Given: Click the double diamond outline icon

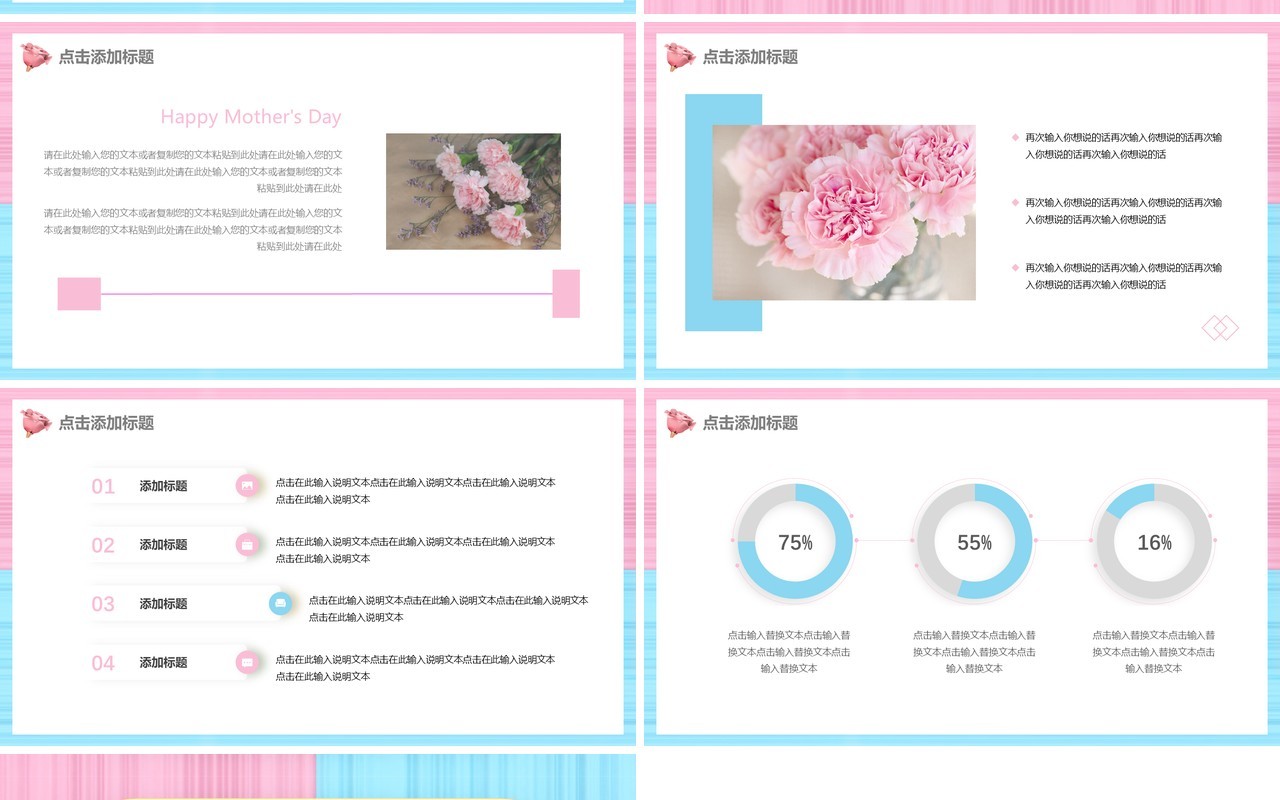Looking at the screenshot, I should click(x=1220, y=328).
